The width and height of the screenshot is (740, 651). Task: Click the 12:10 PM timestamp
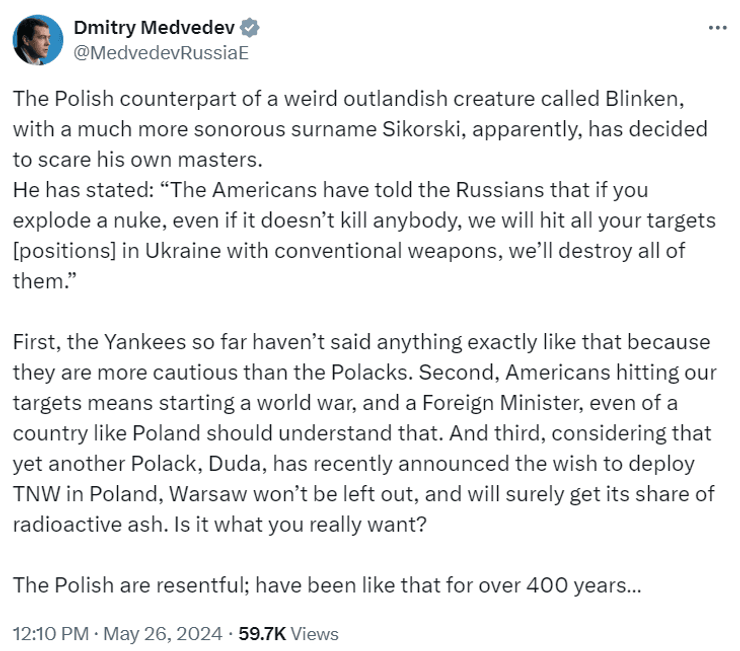[46, 633]
